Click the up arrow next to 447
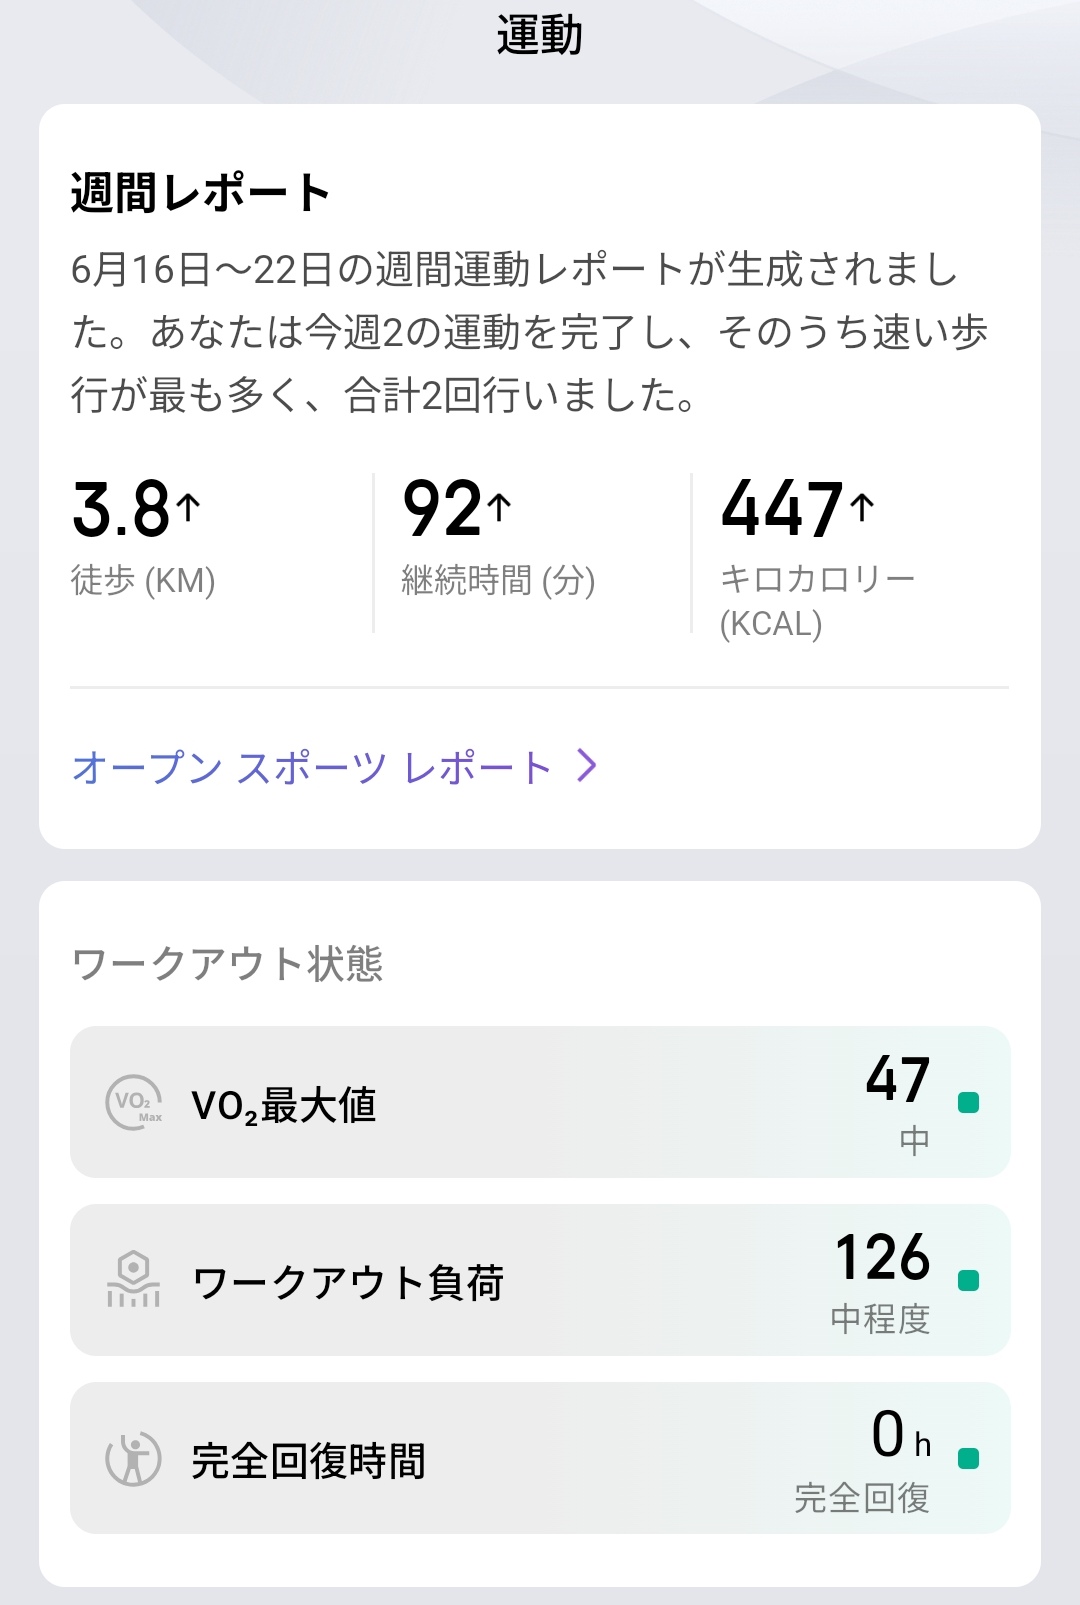The width and height of the screenshot is (1080, 1605). point(862,507)
